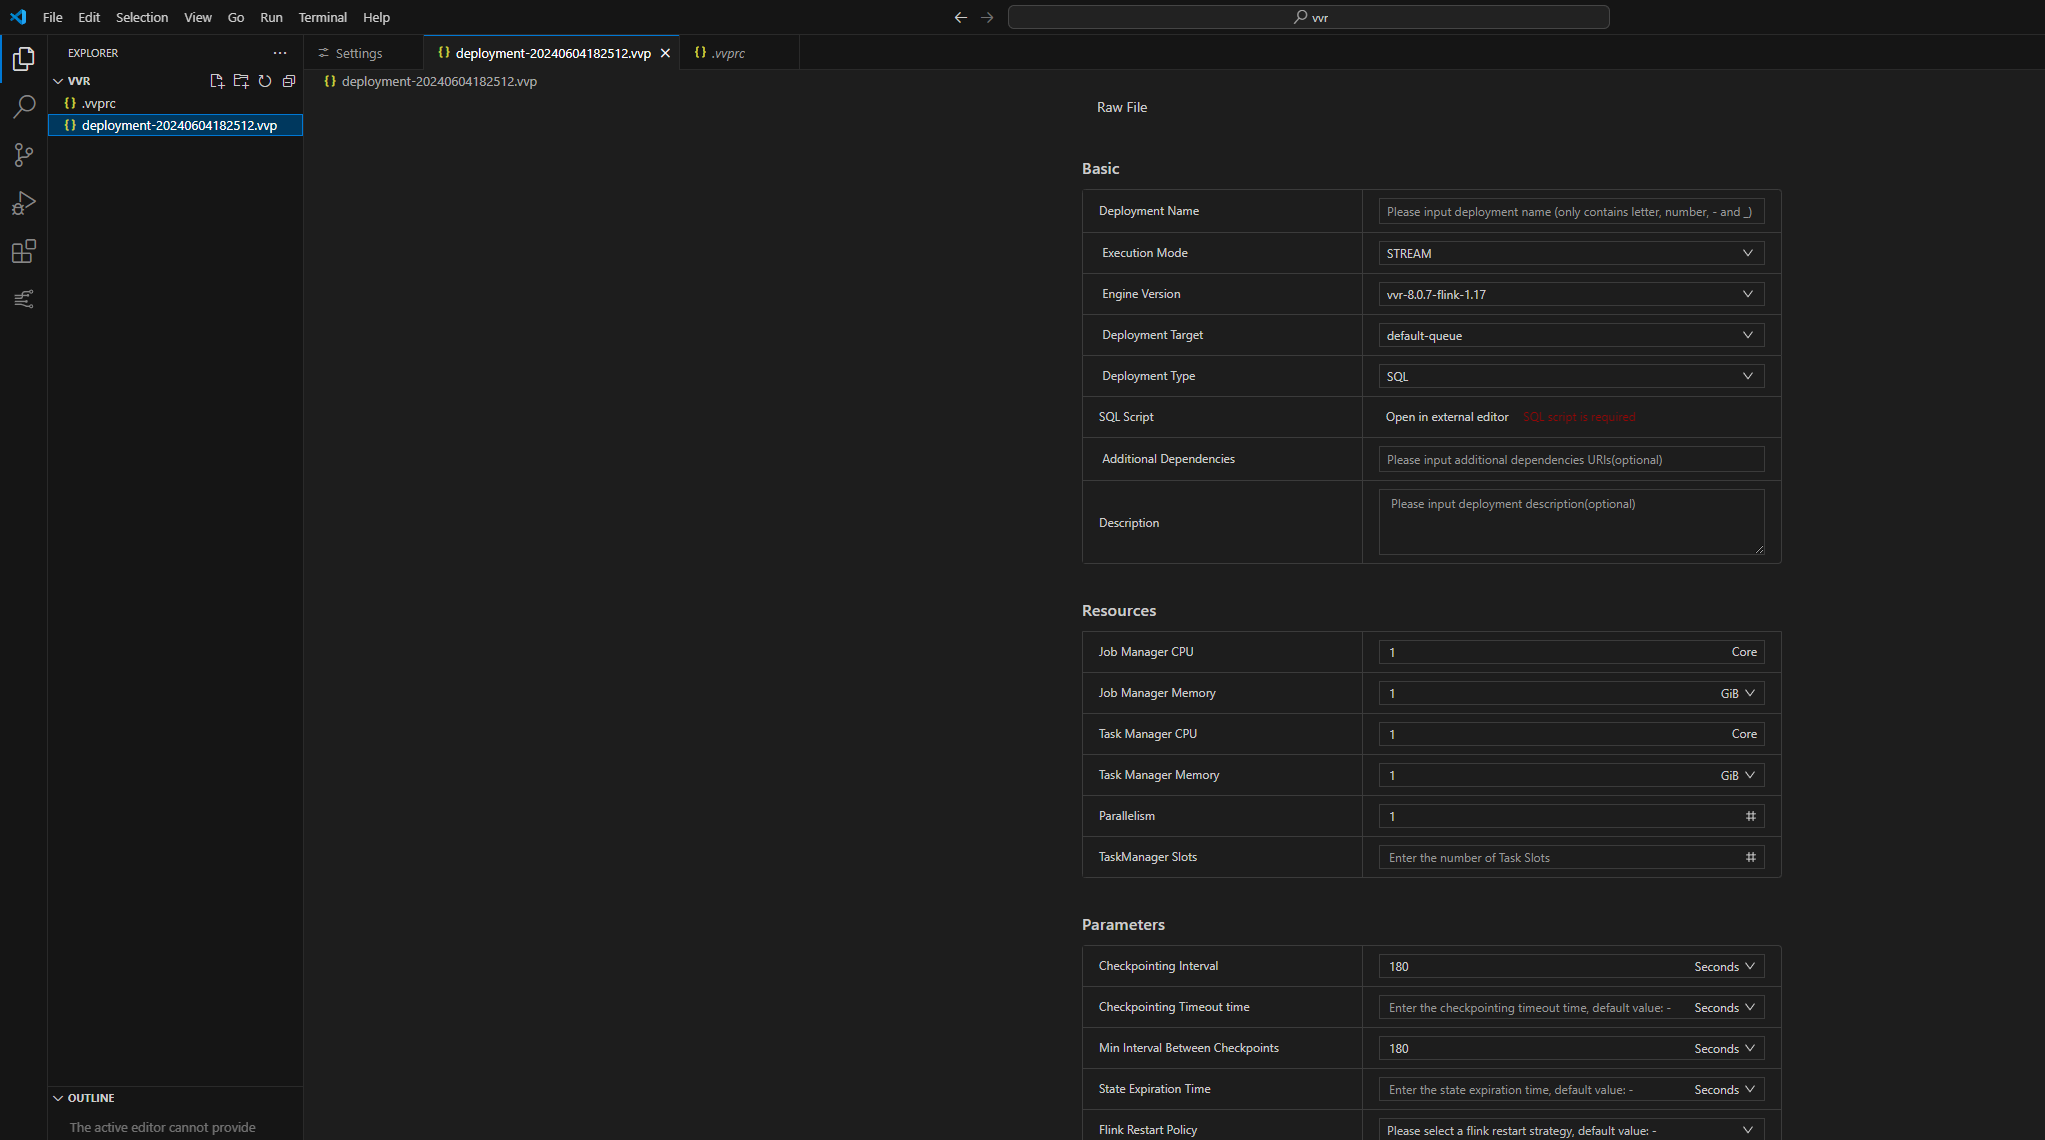Open Explorer more actions ellipsis

coord(280,53)
